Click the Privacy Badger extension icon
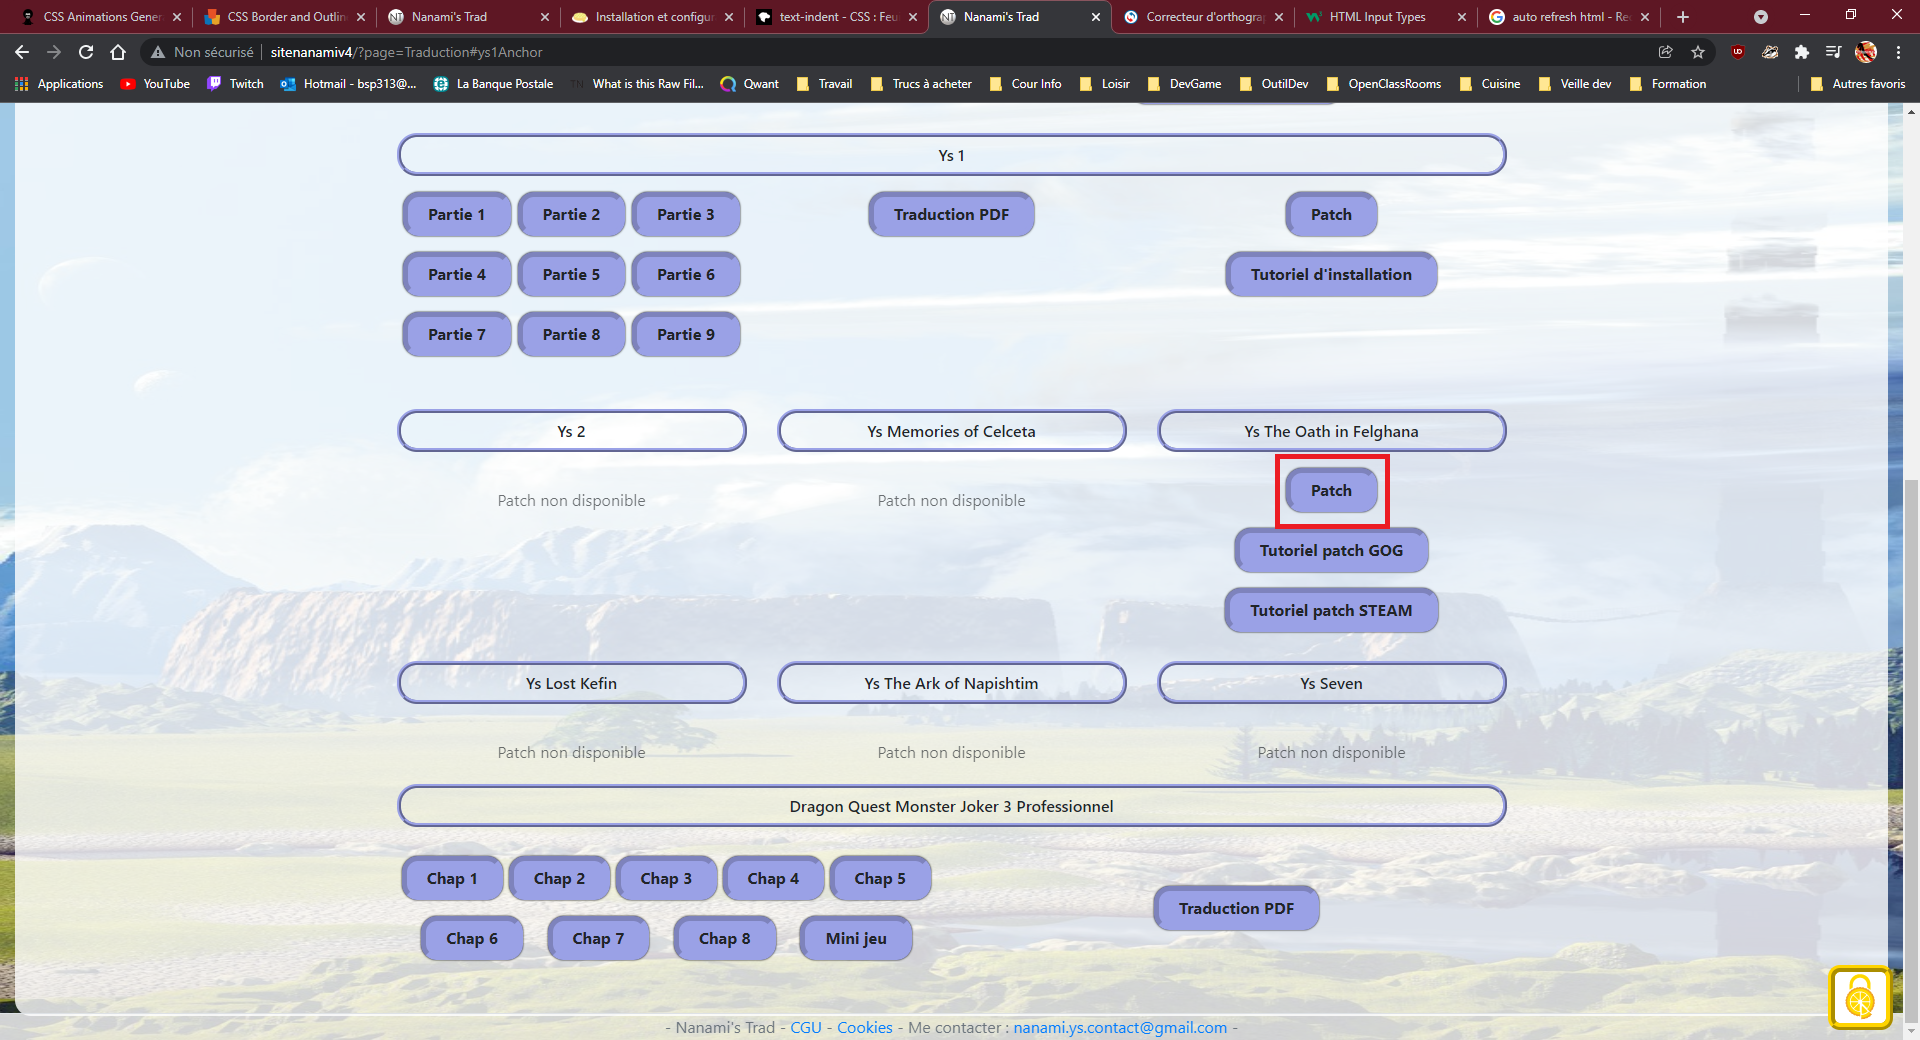Viewport: 1920px width, 1040px height. [1770, 52]
